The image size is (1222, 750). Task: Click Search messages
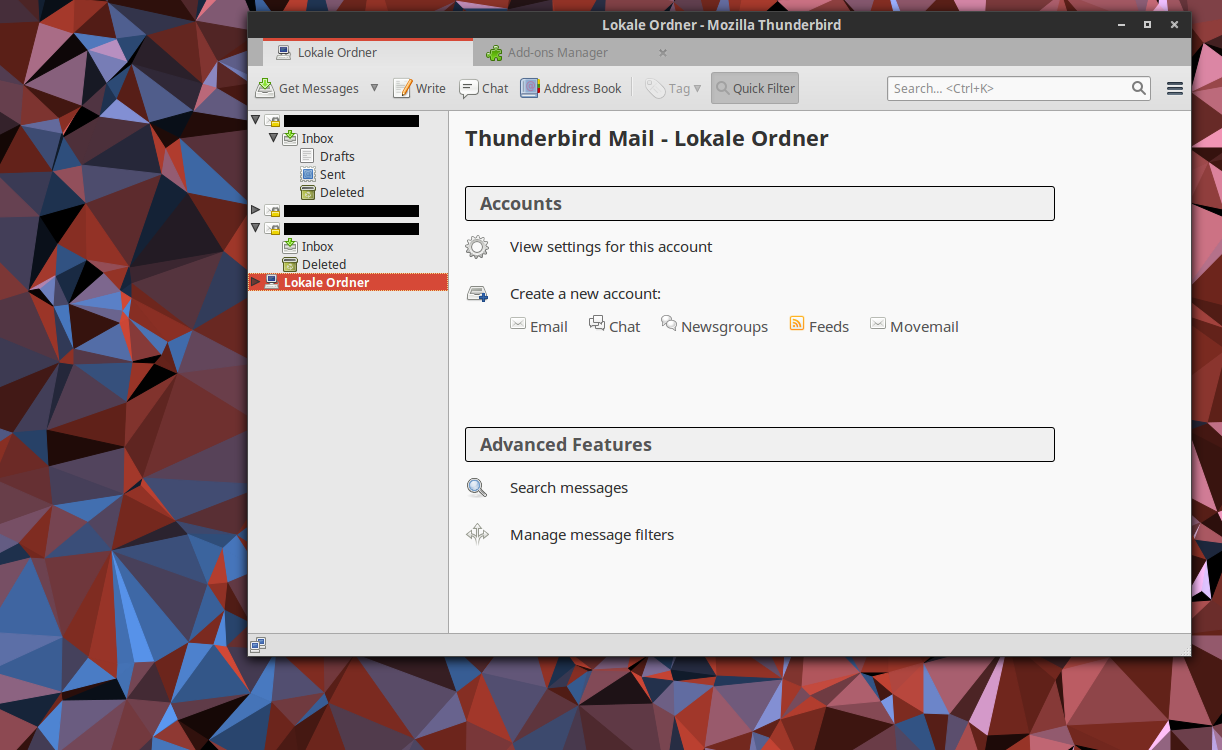pyautogui.click(x=569, y=488)
